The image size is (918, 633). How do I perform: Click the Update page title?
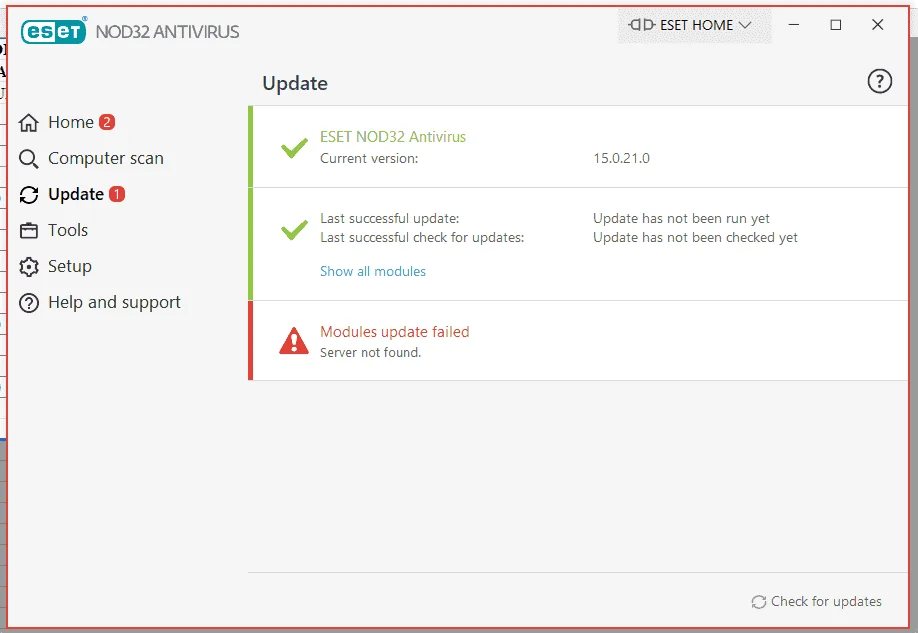point(295,83)
